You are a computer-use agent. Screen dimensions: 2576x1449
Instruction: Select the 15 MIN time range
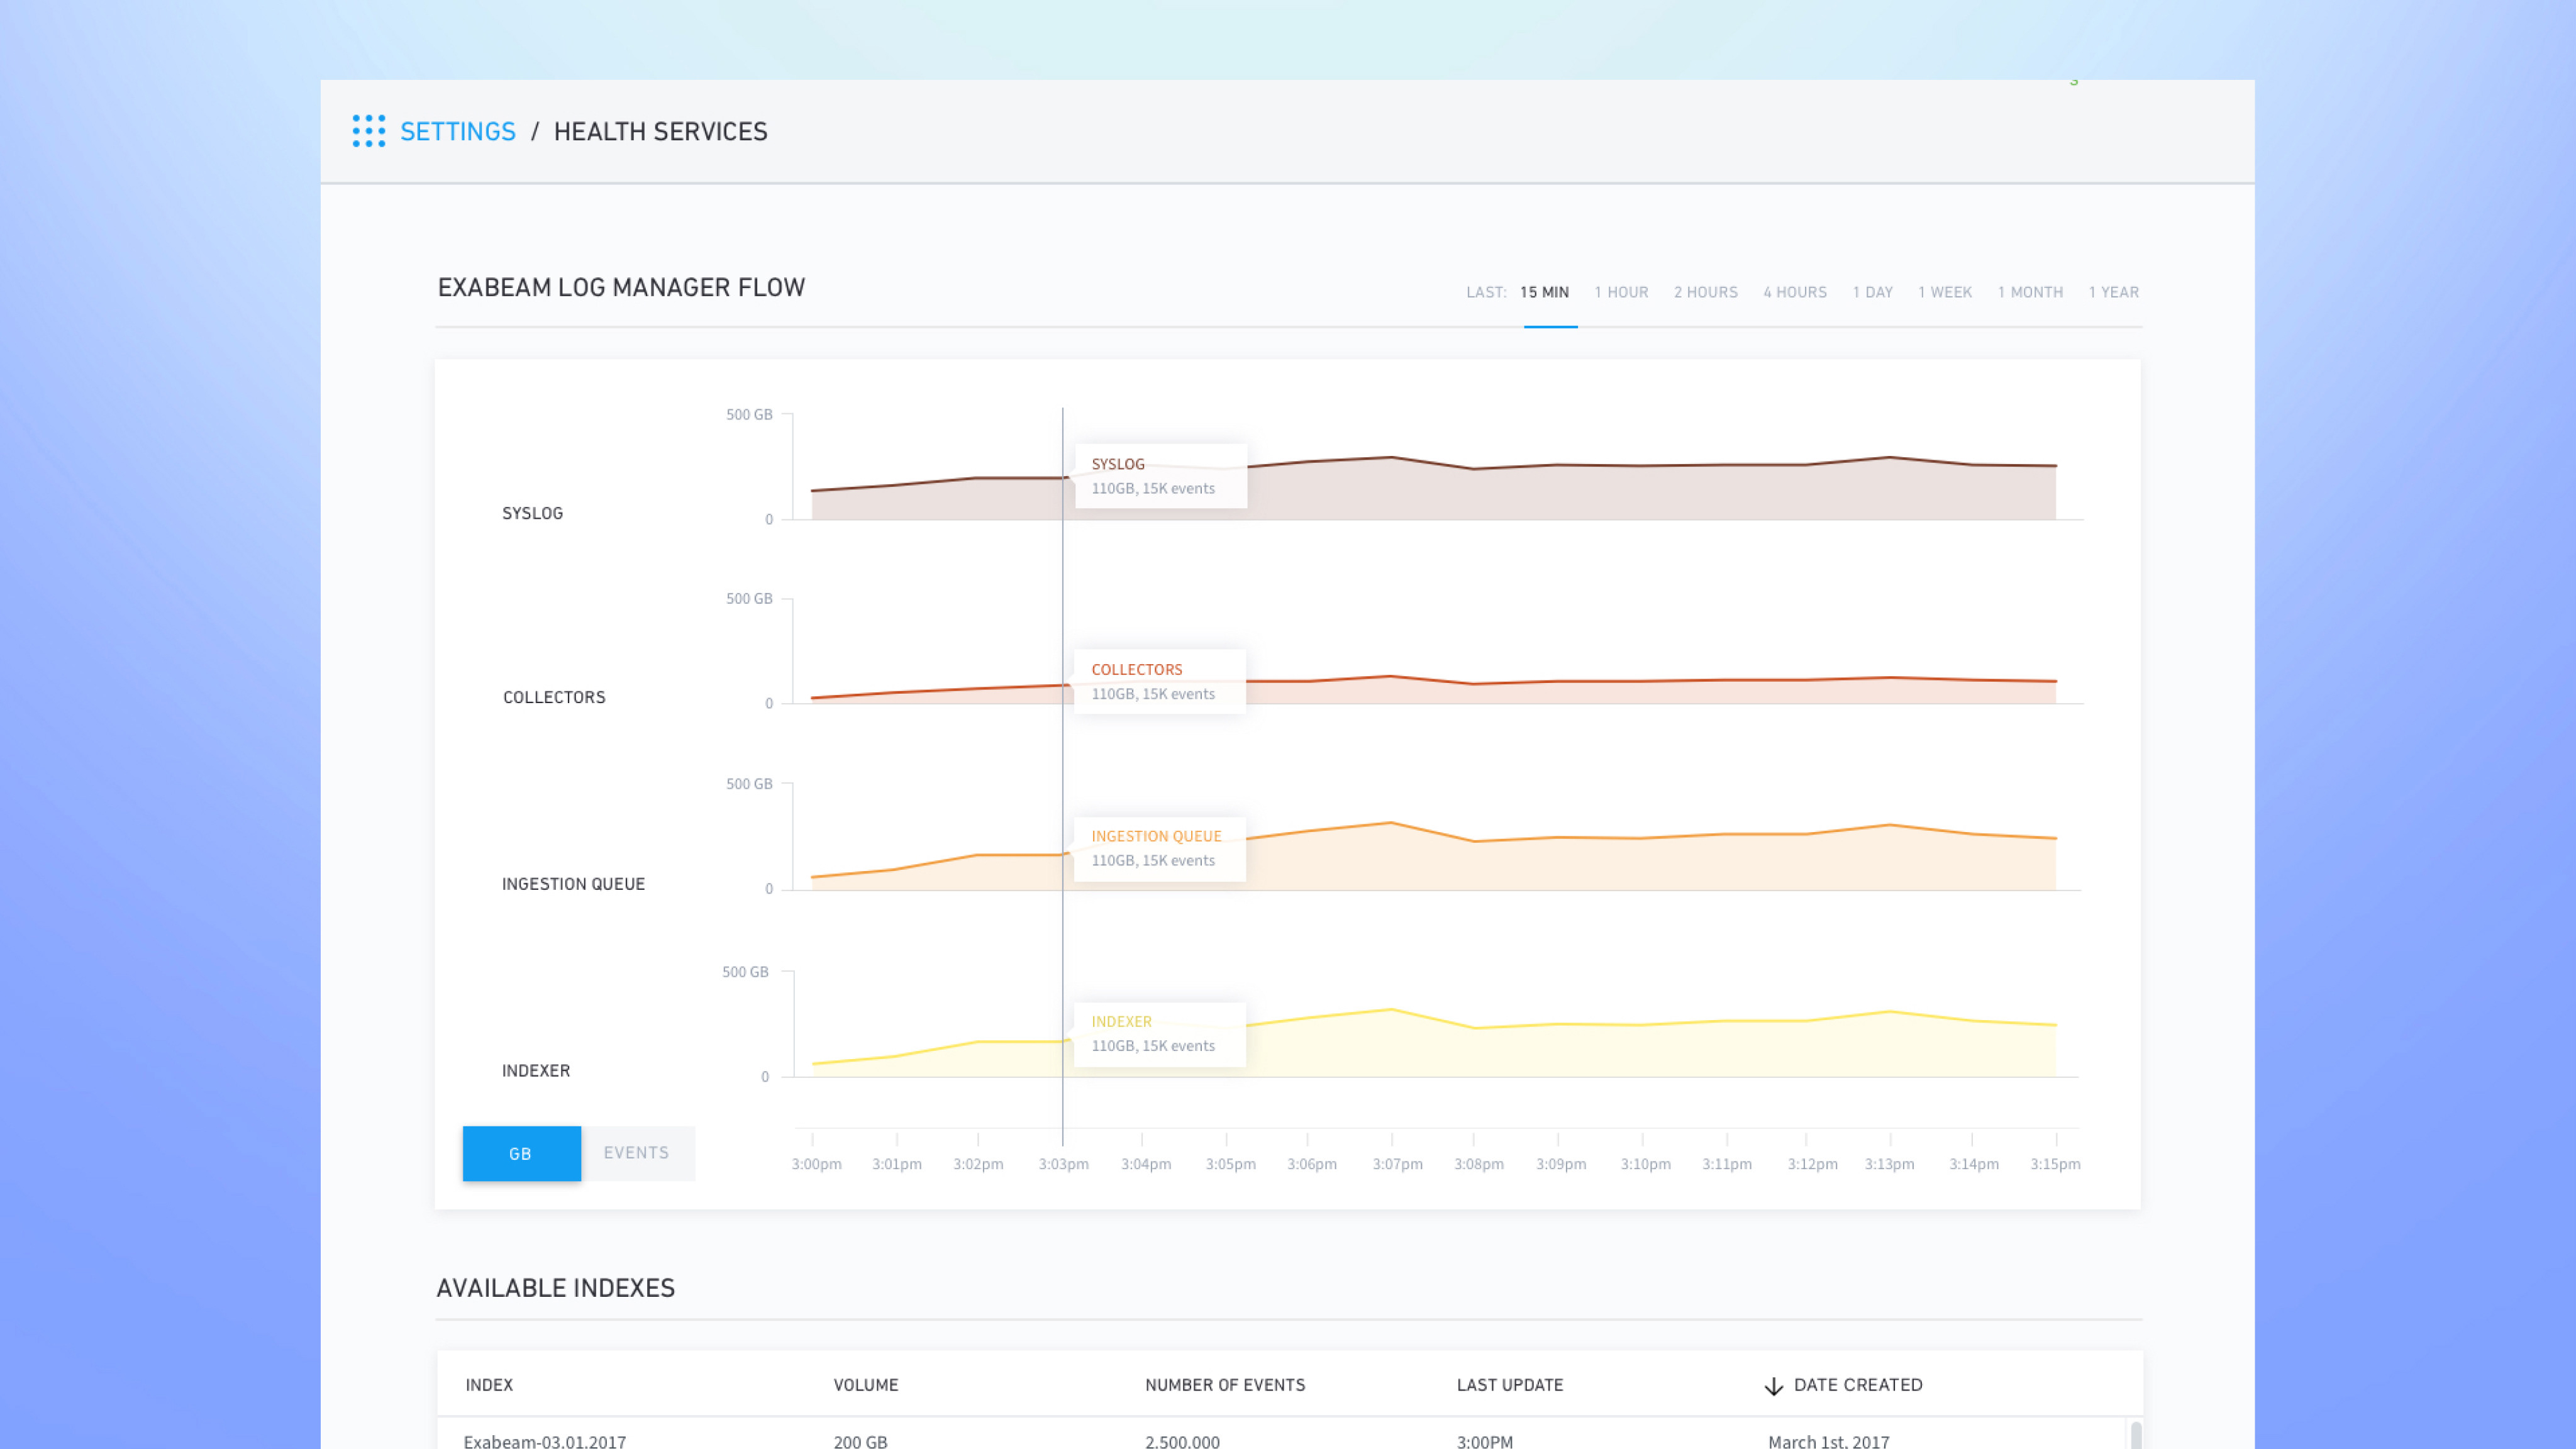(x=1544, y=292)
